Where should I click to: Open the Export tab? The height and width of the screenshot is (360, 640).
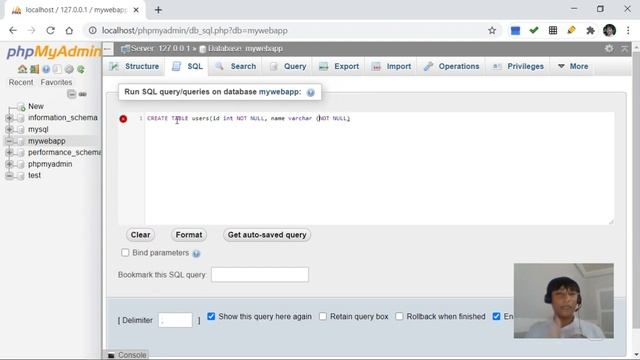click(340, 66)
